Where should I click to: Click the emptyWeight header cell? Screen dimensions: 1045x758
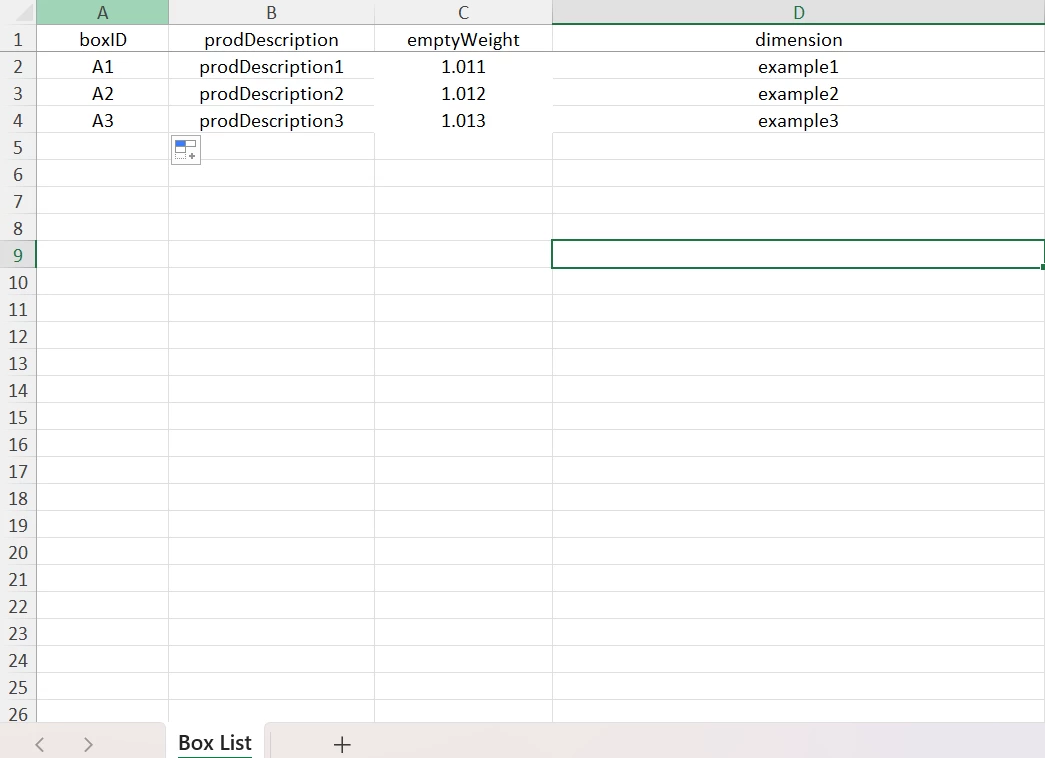click(463, 39)
